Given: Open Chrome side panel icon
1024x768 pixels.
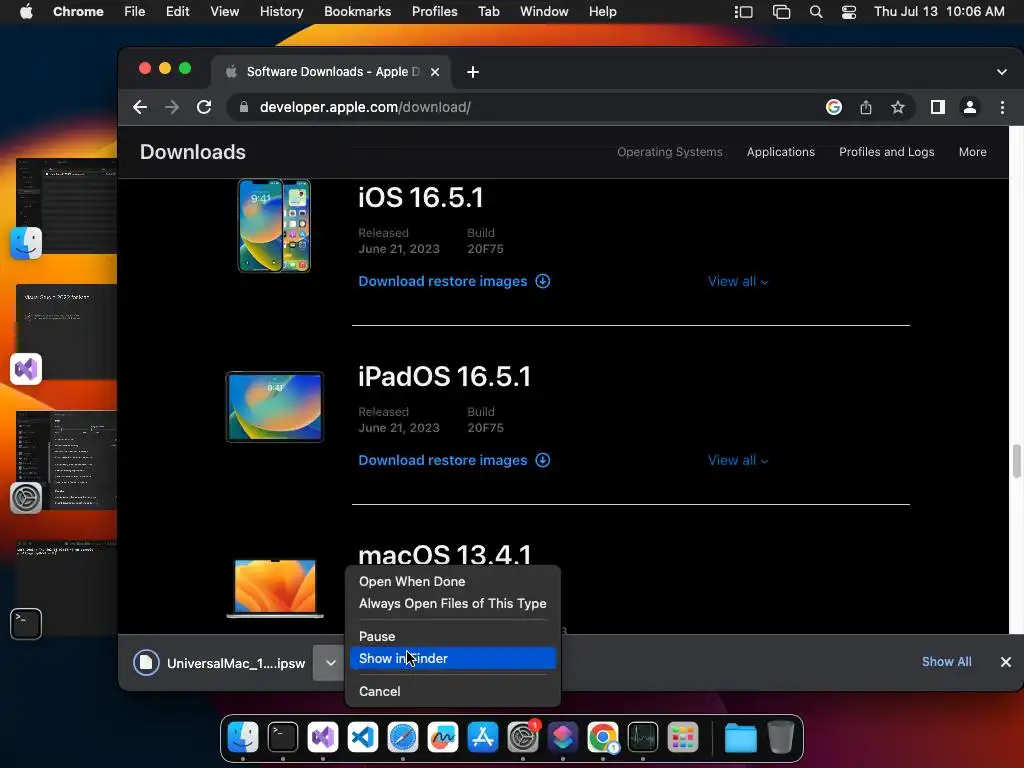Looking at the screenshot, I should pyautogui.click(x=938, y=107).
